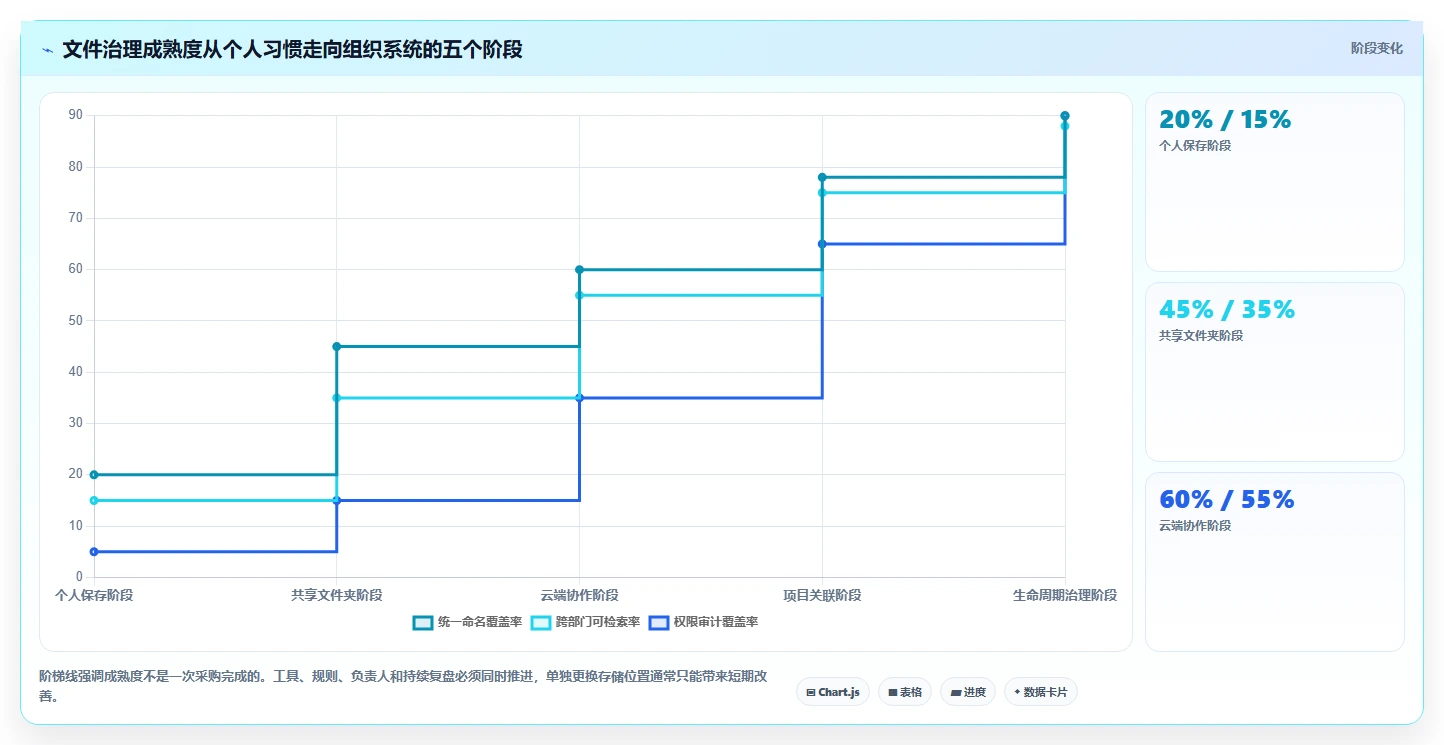Screen dimensions: 1444x745
Task: Open the 20% / 15% 个人保存阶段 card
Action: click(1275, 182)
